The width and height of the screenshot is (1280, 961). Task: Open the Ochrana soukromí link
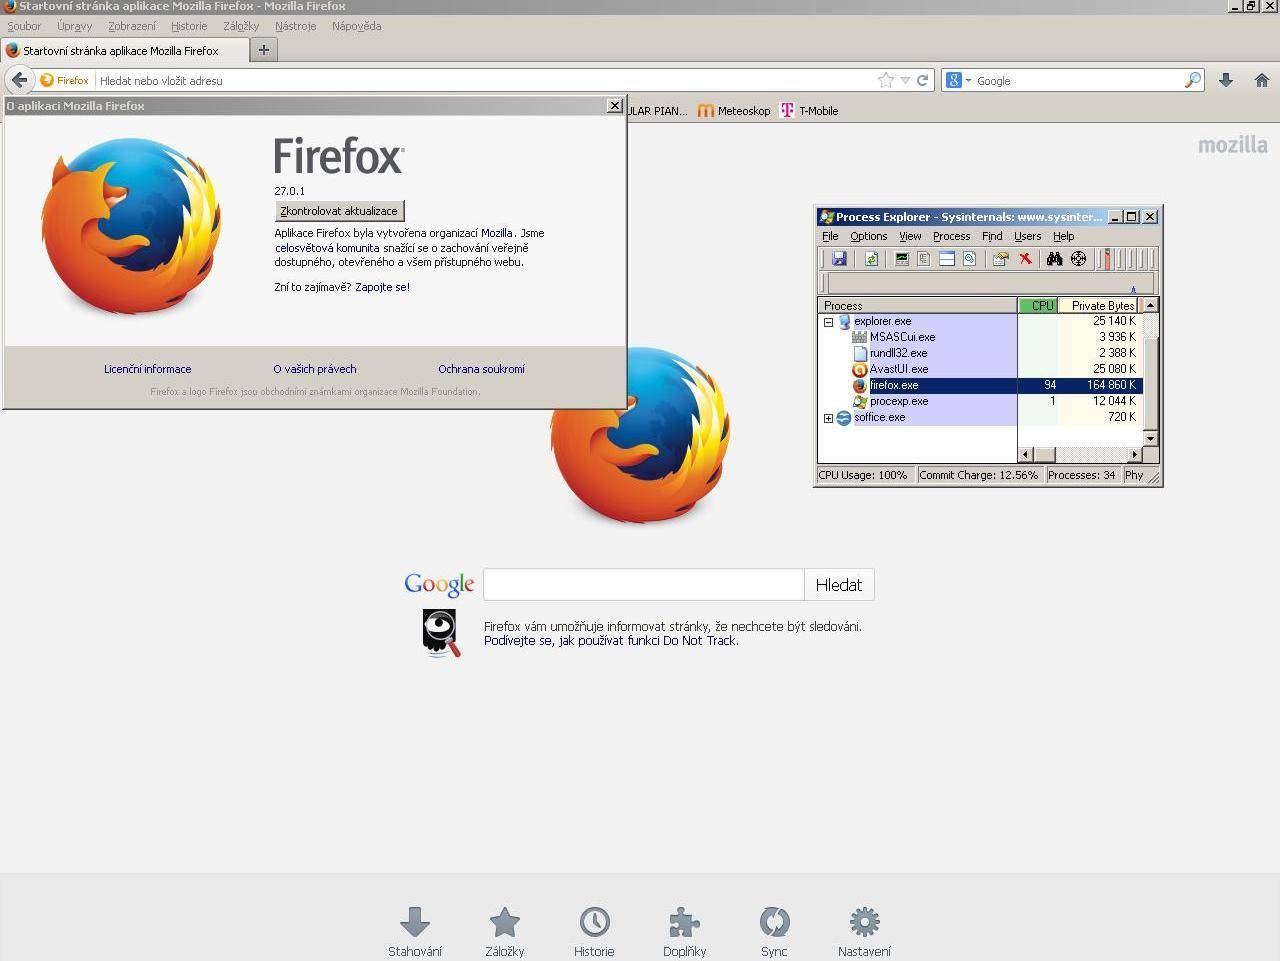481,369
